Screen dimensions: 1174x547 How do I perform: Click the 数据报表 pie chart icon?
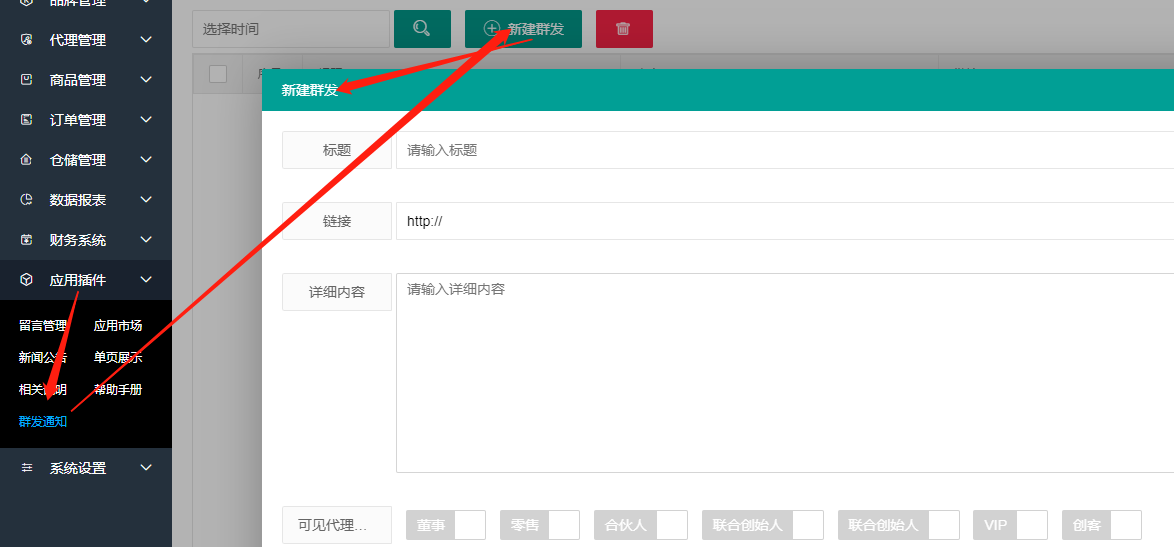point(27,200)
